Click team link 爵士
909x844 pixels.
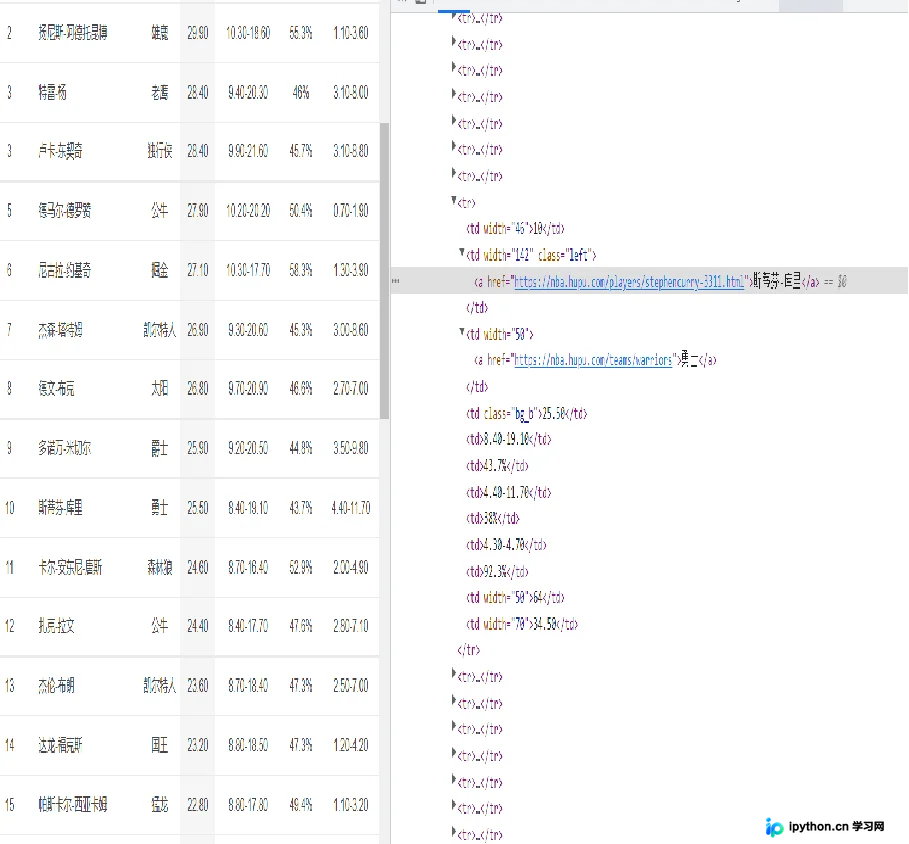[x=160, y=448]
